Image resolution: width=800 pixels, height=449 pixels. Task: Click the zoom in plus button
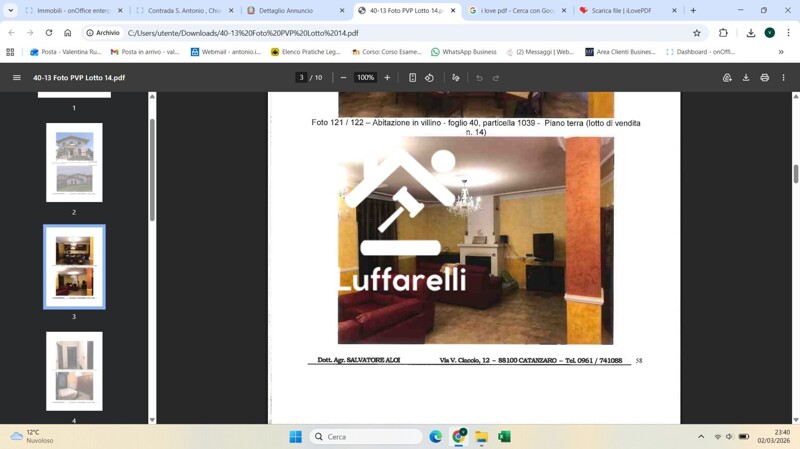coord(387,78)
